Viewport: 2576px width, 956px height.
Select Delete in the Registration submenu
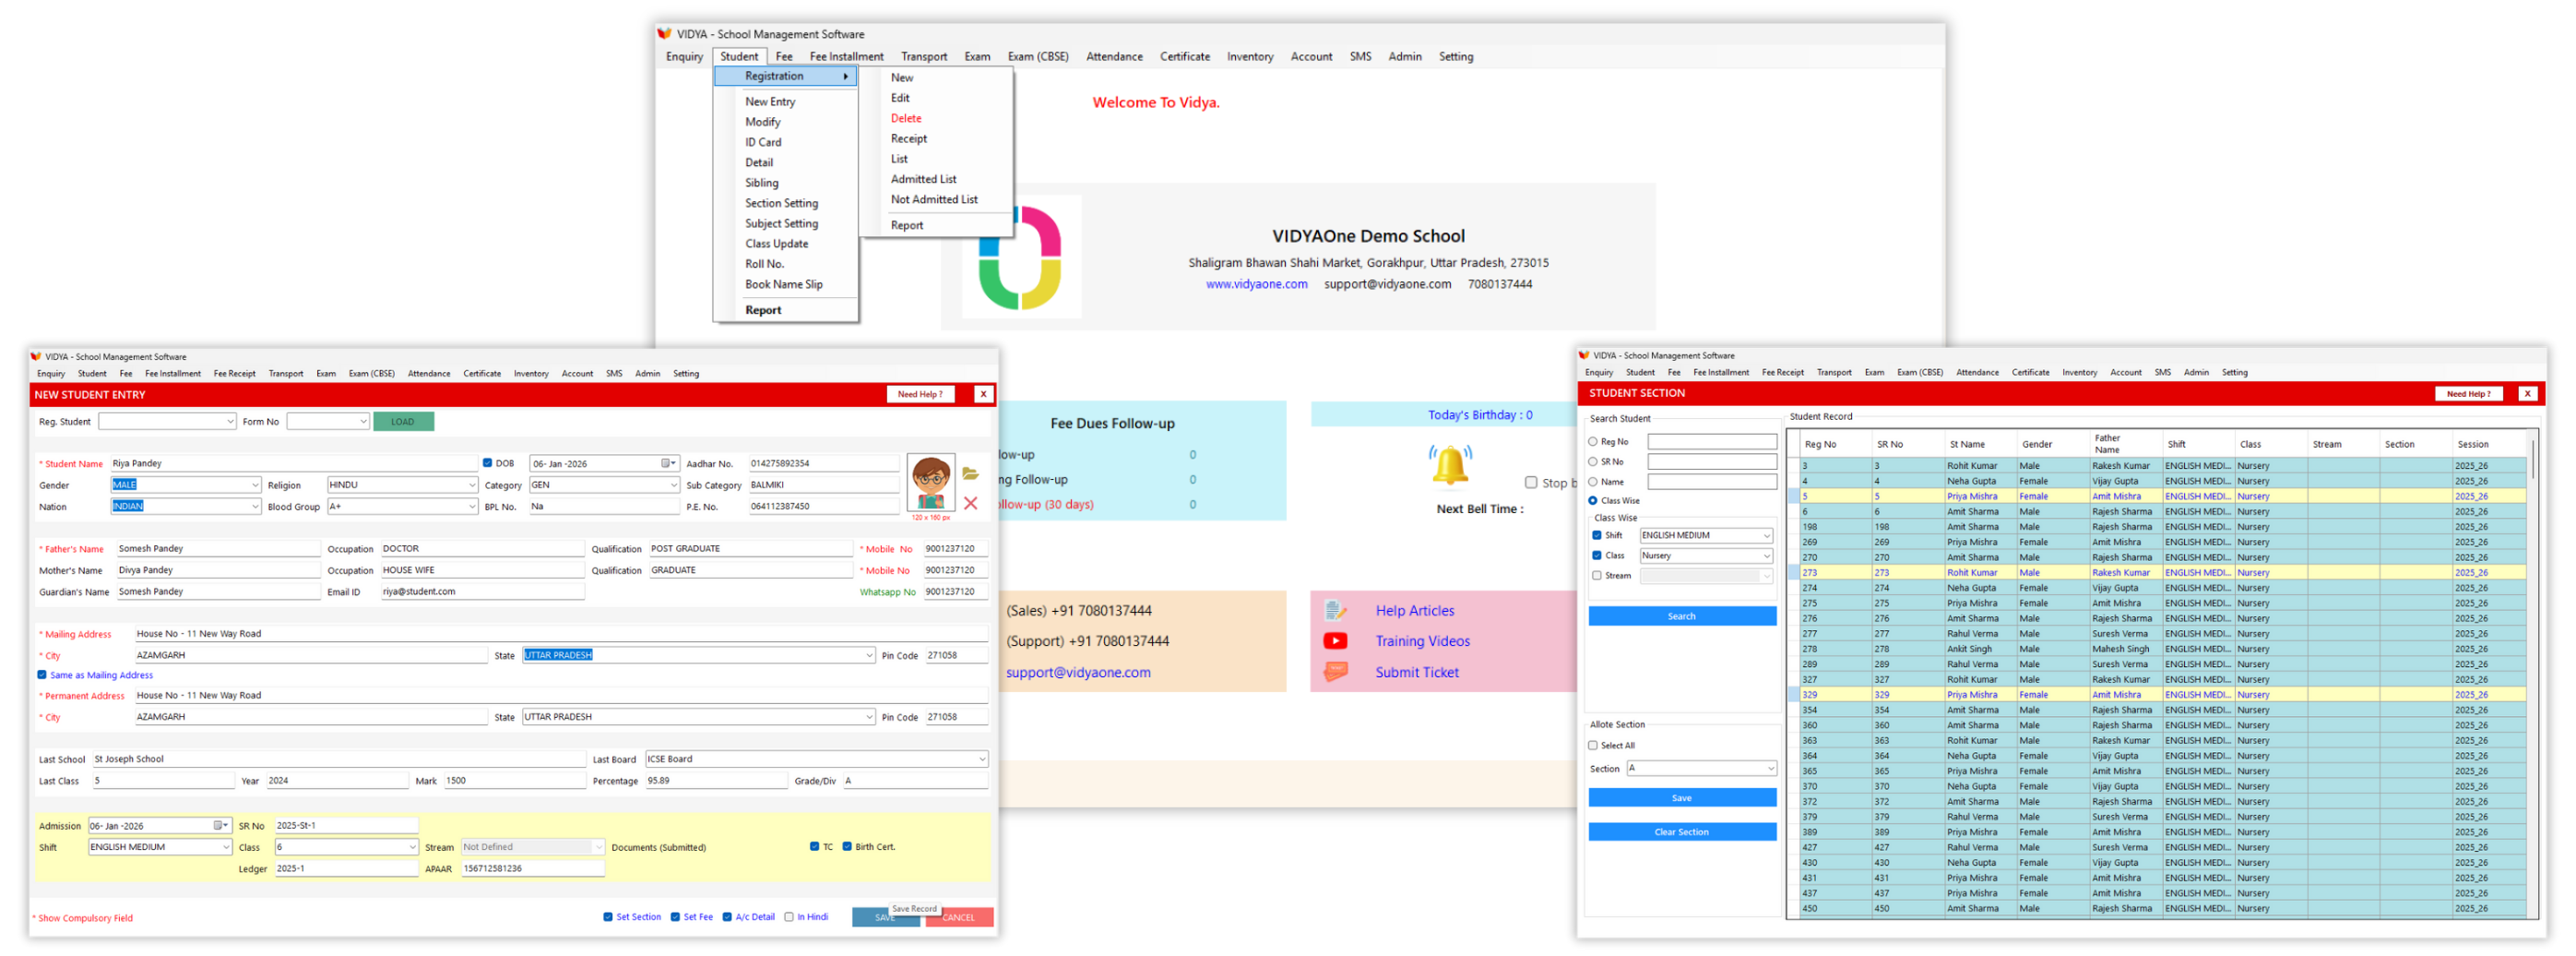(906, 119)
